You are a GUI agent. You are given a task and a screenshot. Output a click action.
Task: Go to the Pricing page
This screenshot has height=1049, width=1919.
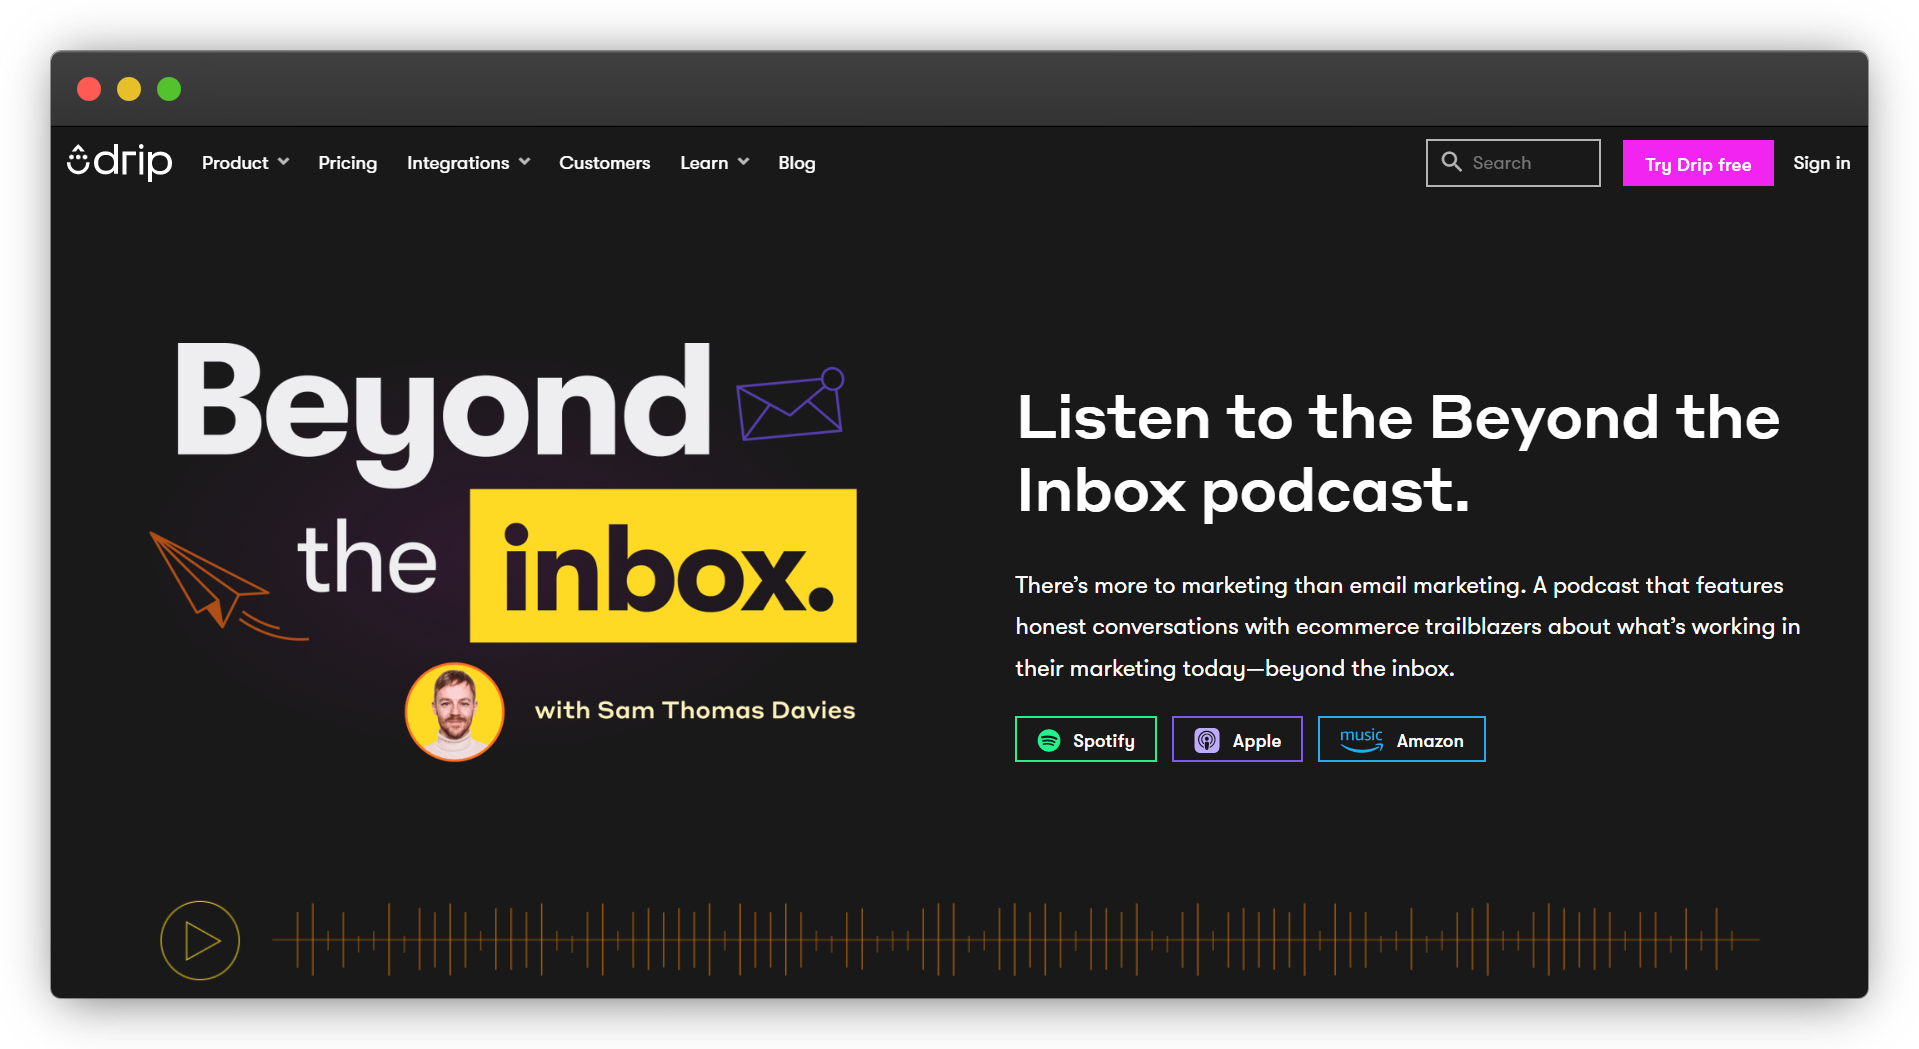[x=347, y=163]
